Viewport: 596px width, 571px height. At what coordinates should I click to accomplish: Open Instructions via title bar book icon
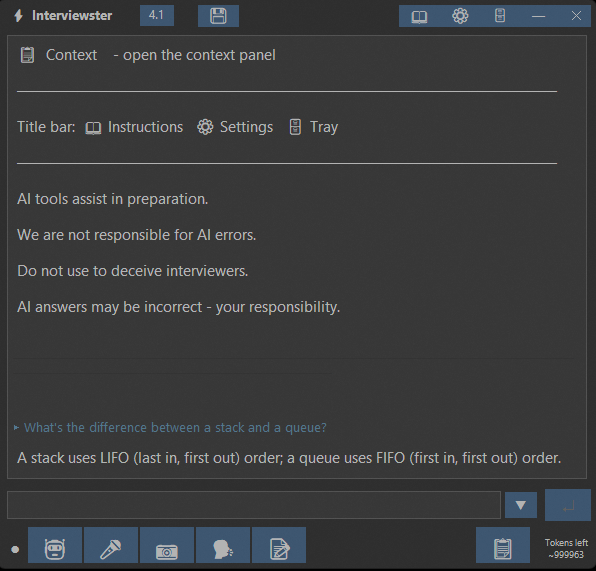(419, 16)
